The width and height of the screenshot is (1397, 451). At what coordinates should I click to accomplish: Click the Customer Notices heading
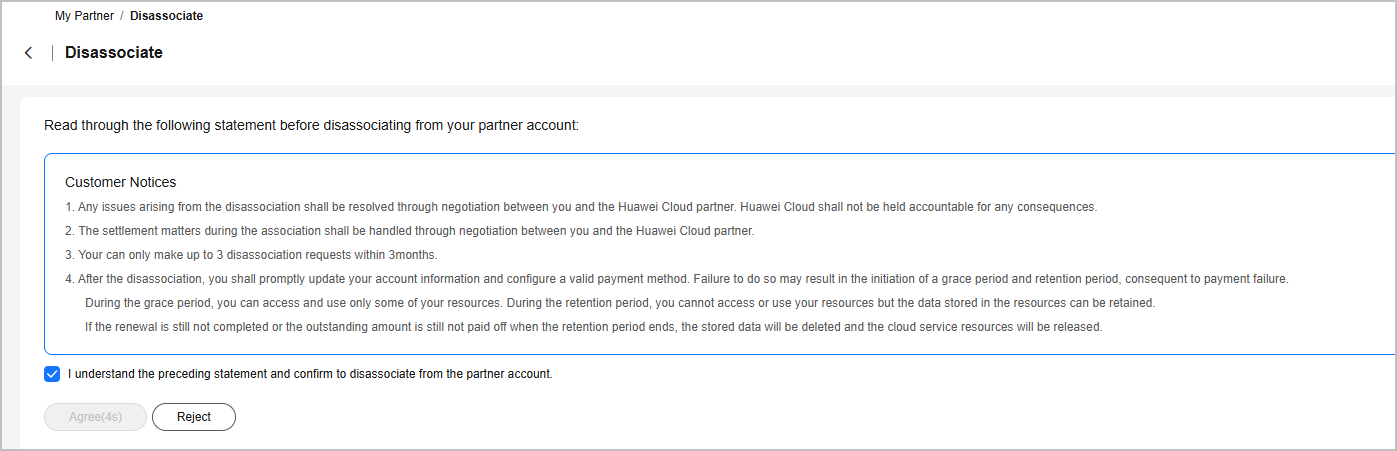120,182
